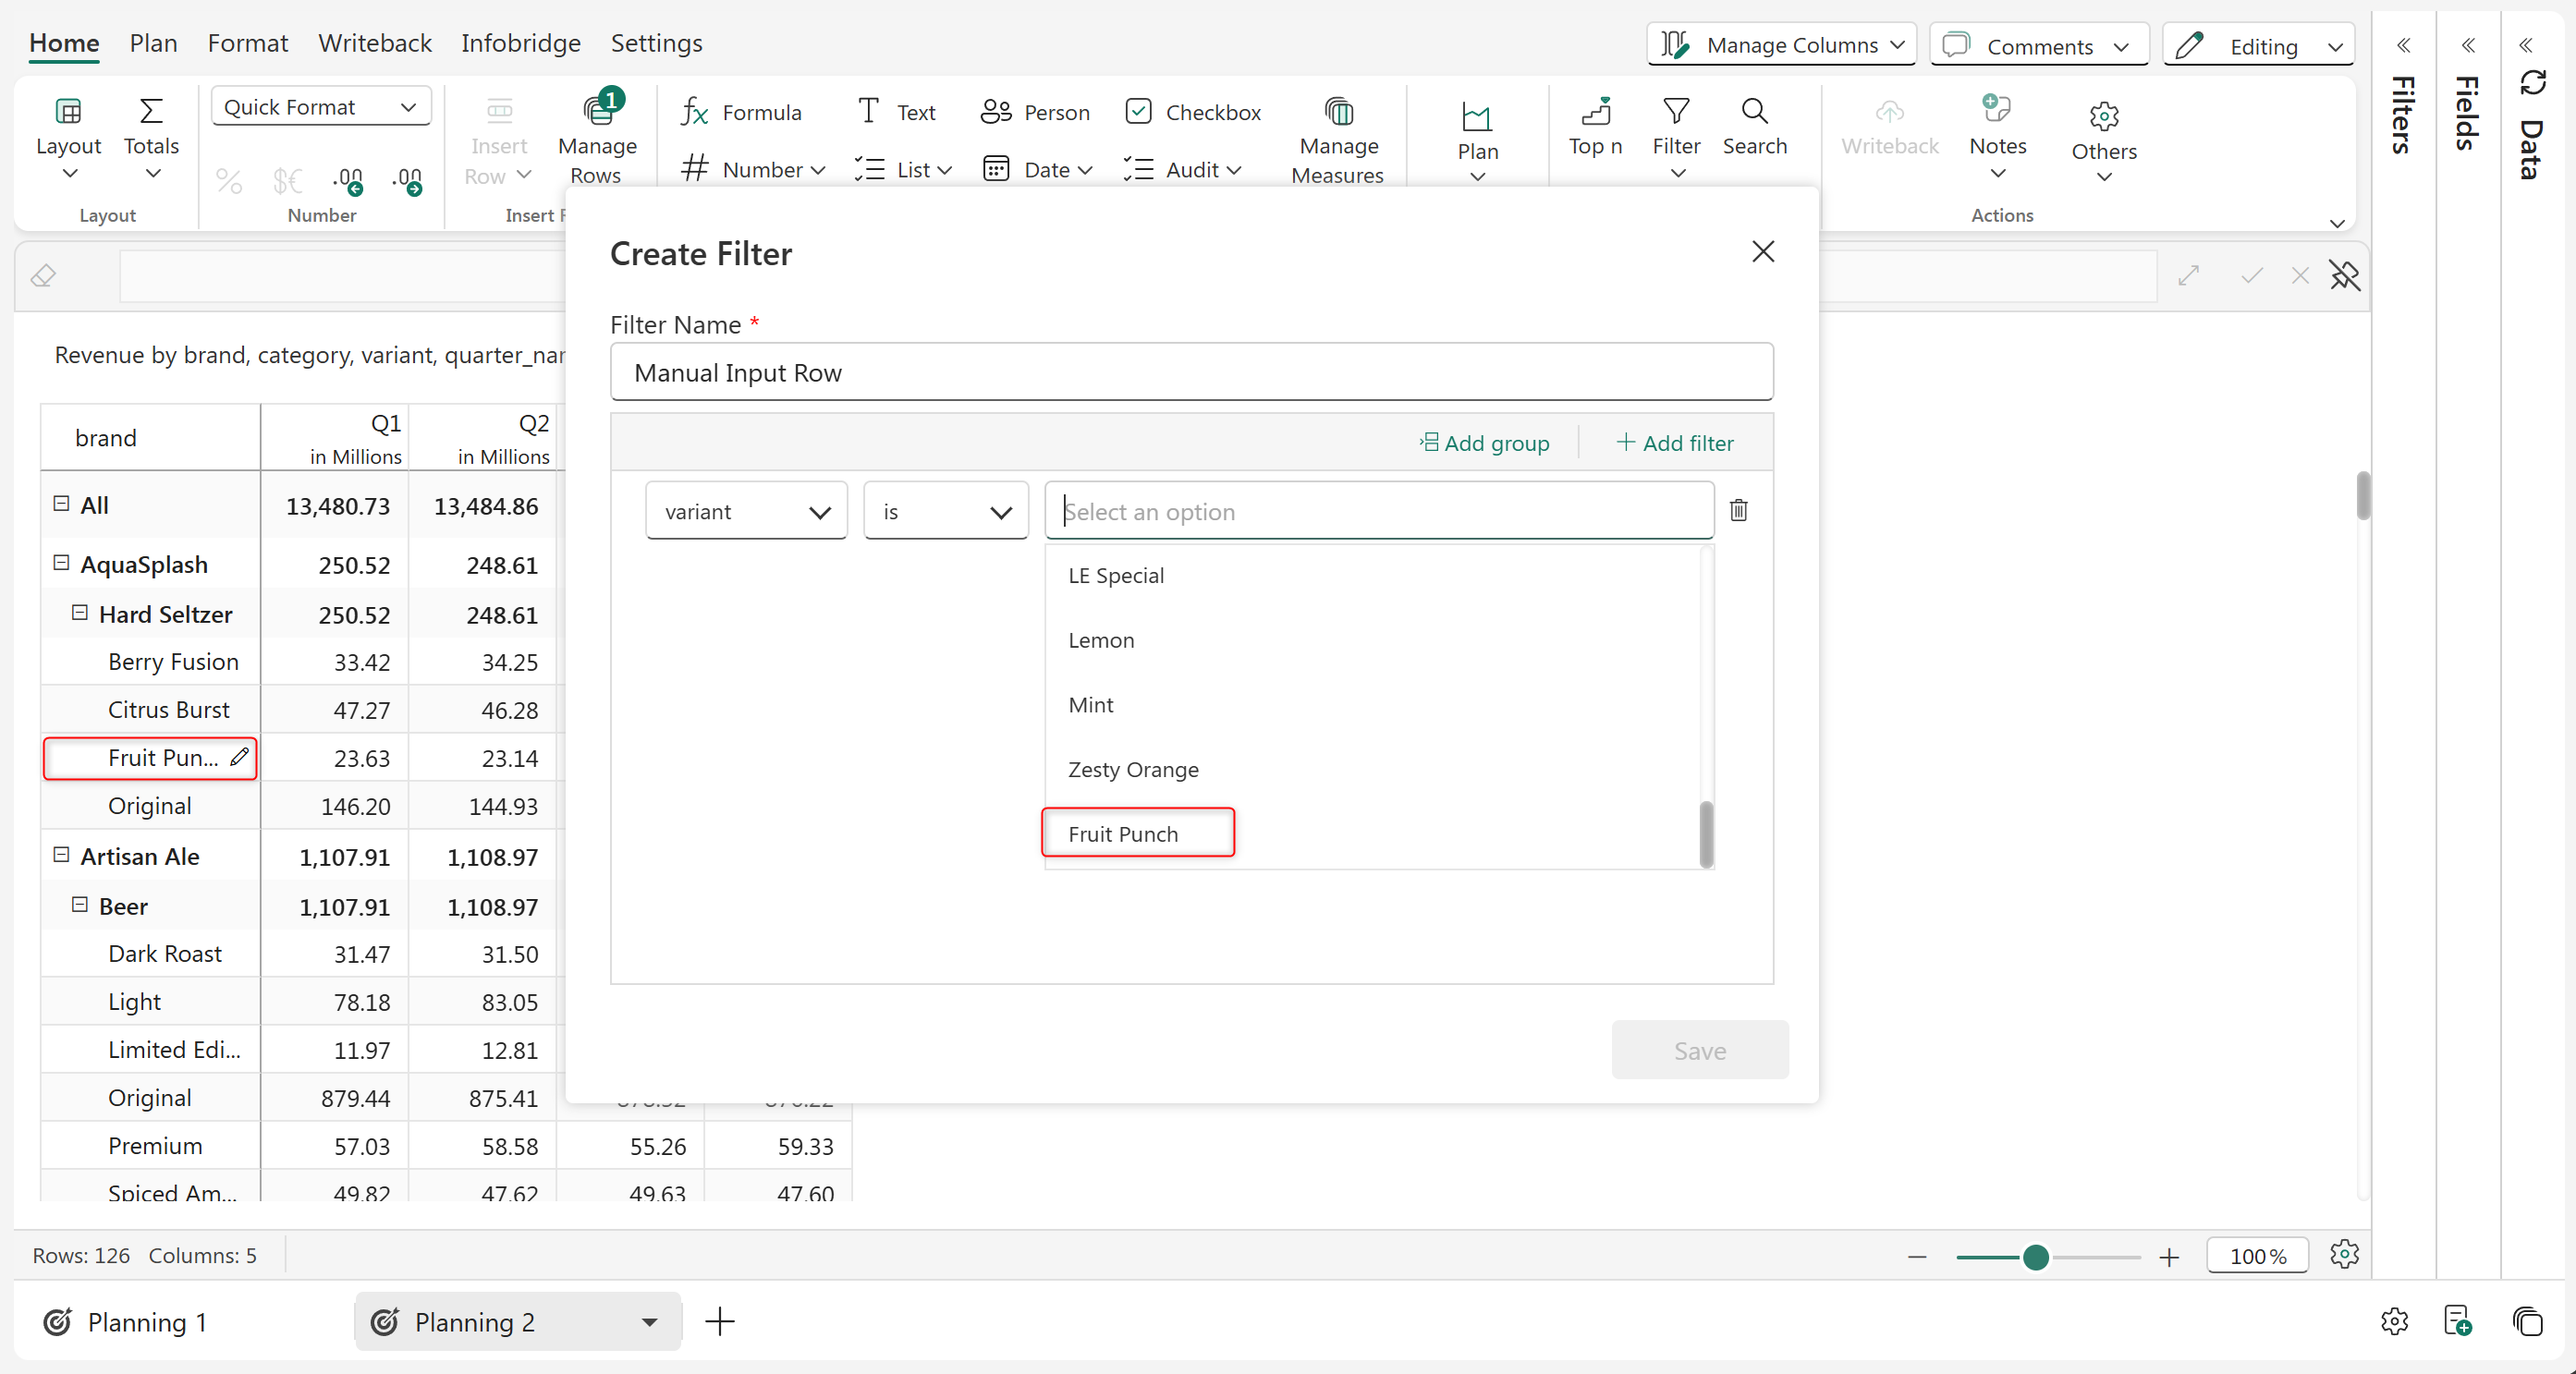Click Add filter in the dialog

click(x=1675, y=443)
